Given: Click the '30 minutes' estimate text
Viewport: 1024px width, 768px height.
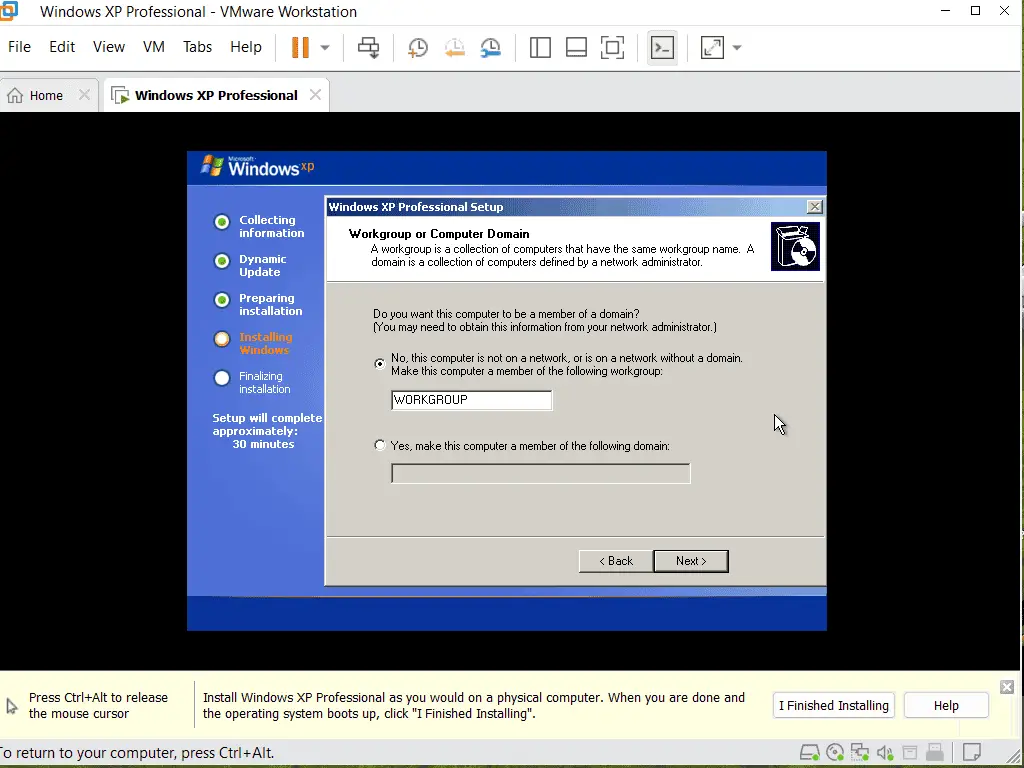Looking at the screenshot, I should pos(263,444).
